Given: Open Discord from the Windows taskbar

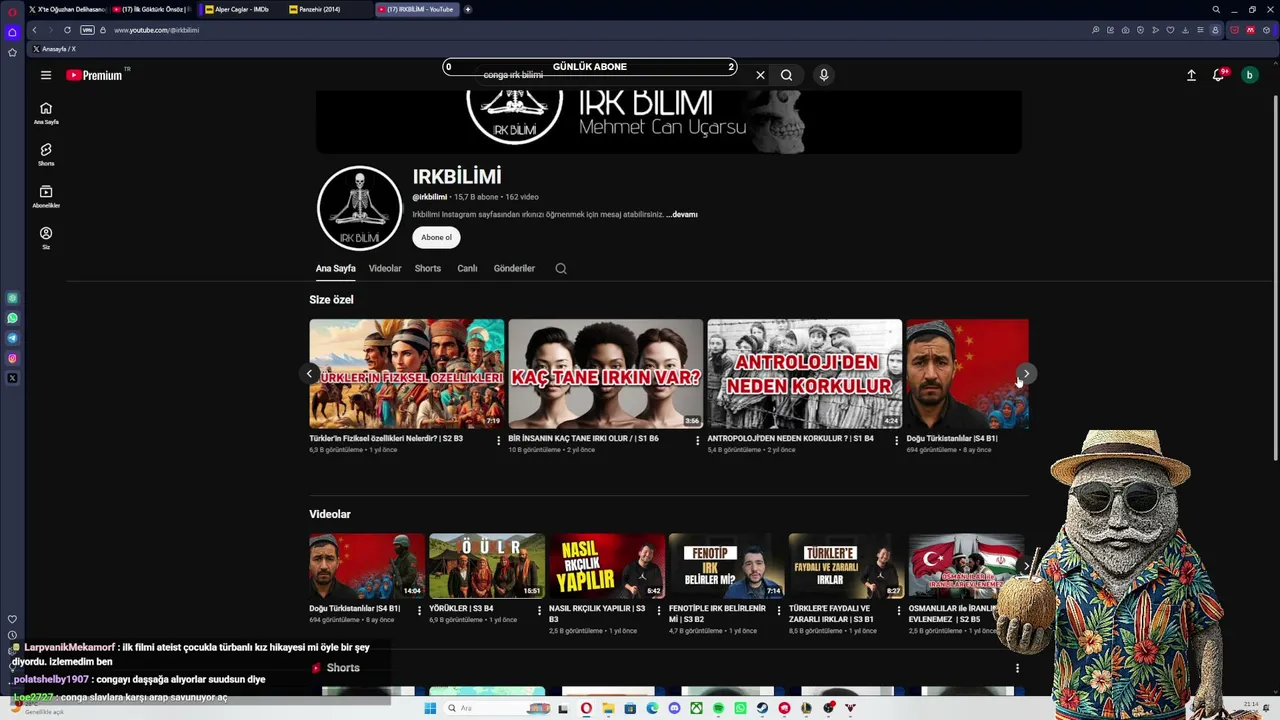Looking at the screenshot, I should point(674,708).
